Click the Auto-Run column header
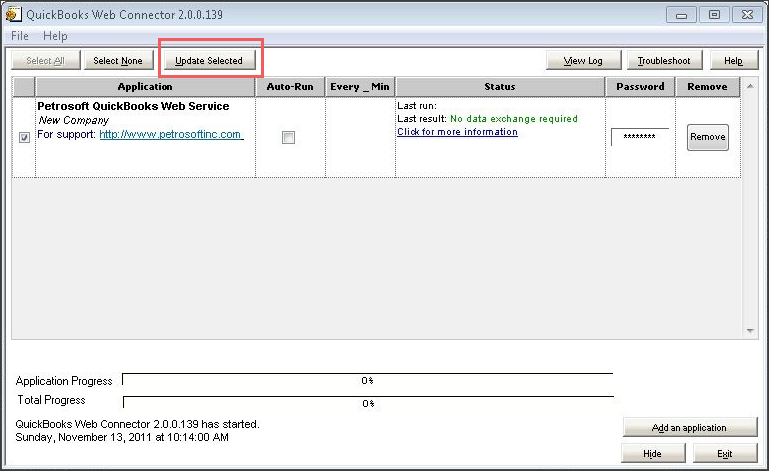The image size is (769, 471). (x=290, y=87)
